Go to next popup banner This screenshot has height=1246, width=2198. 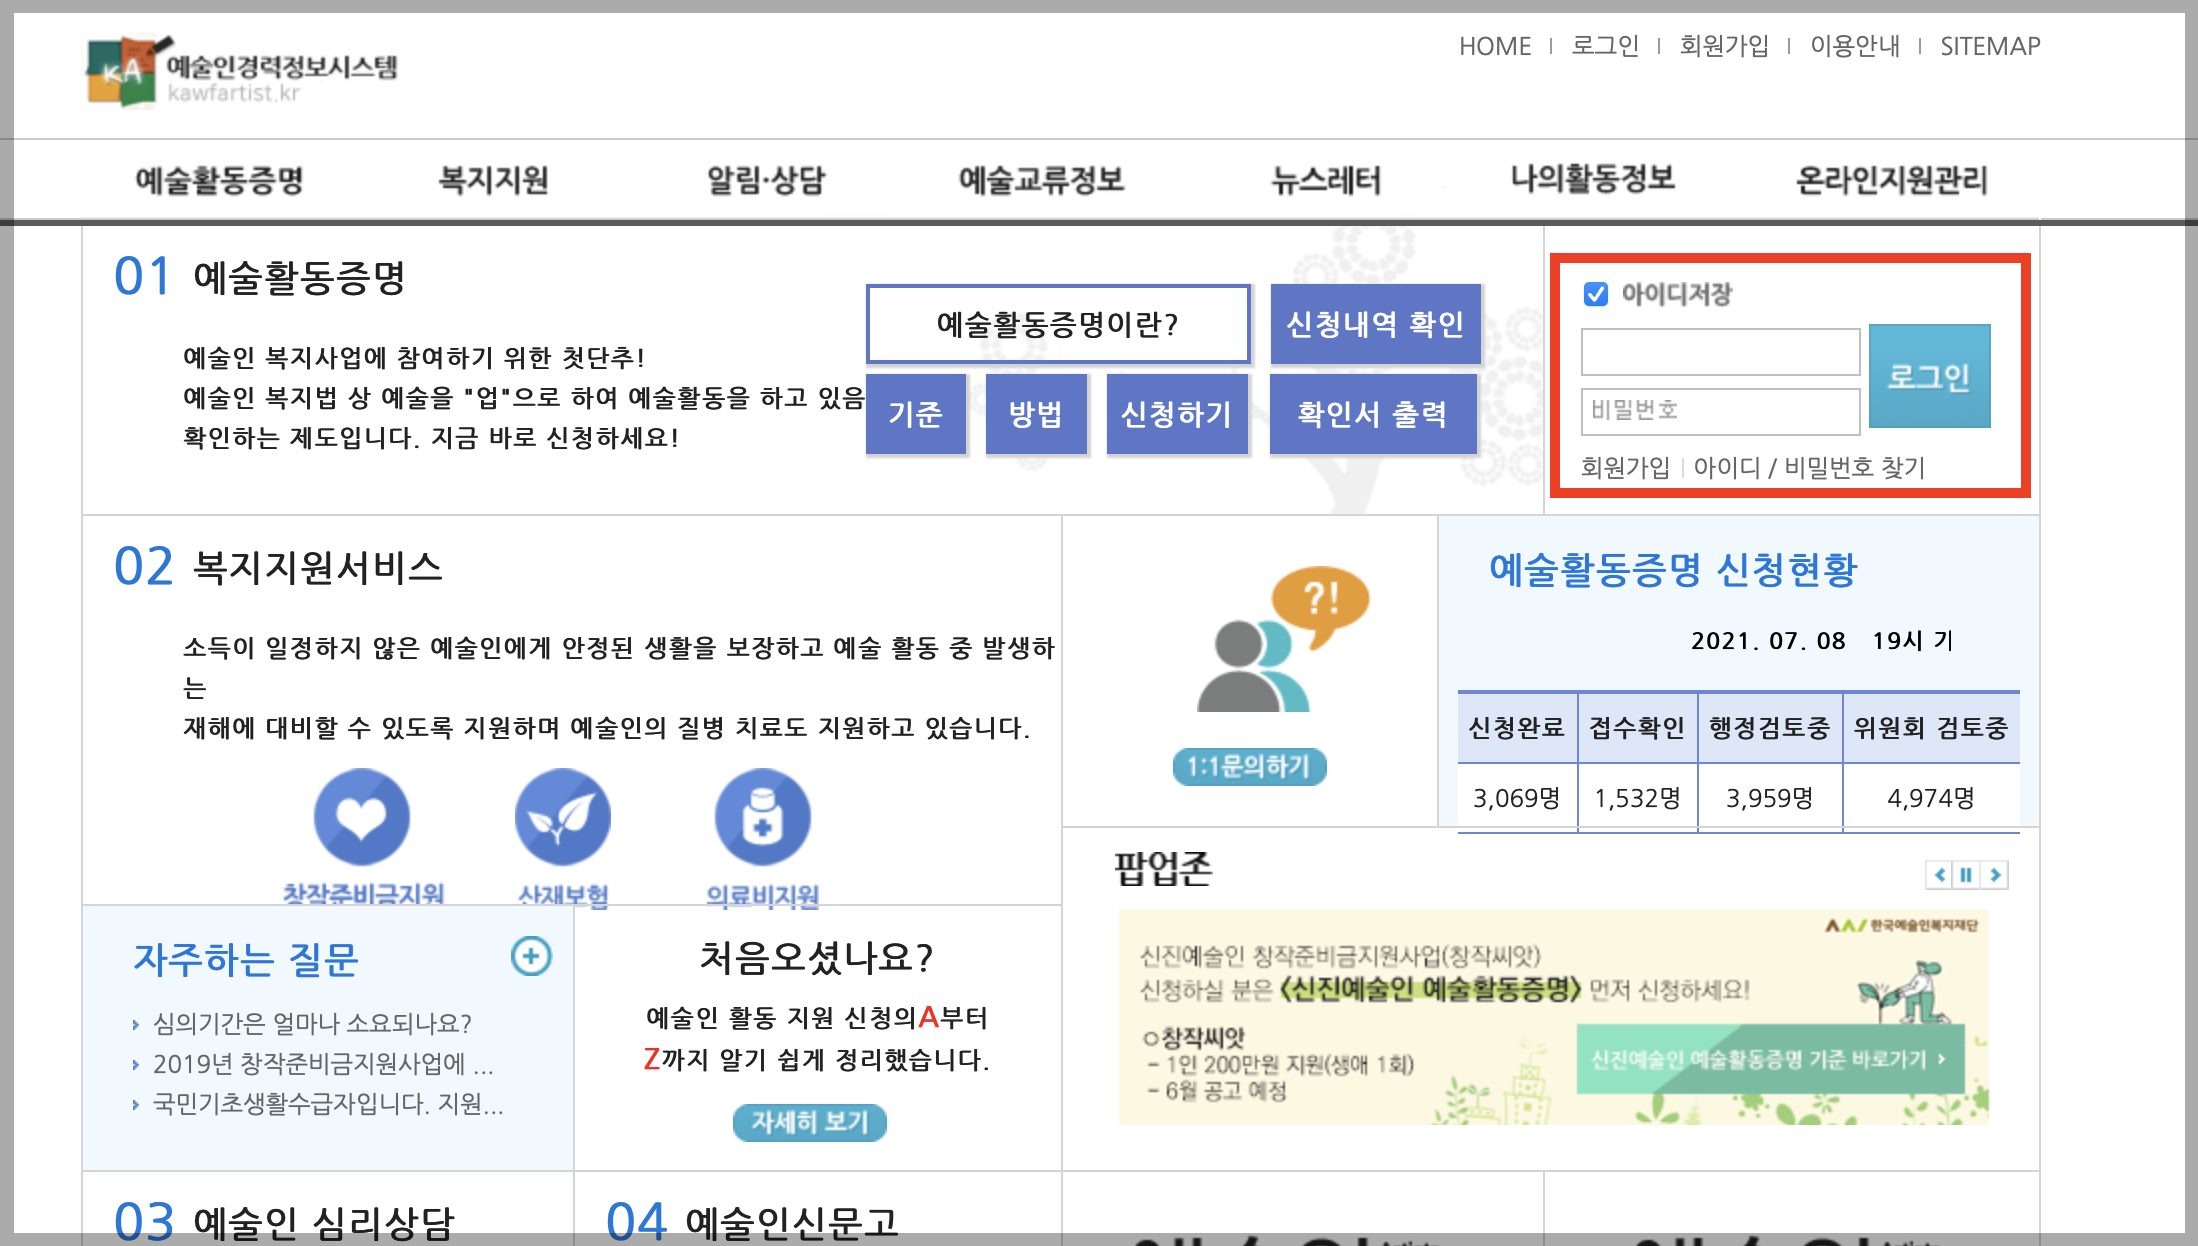tap(1995, 875)
